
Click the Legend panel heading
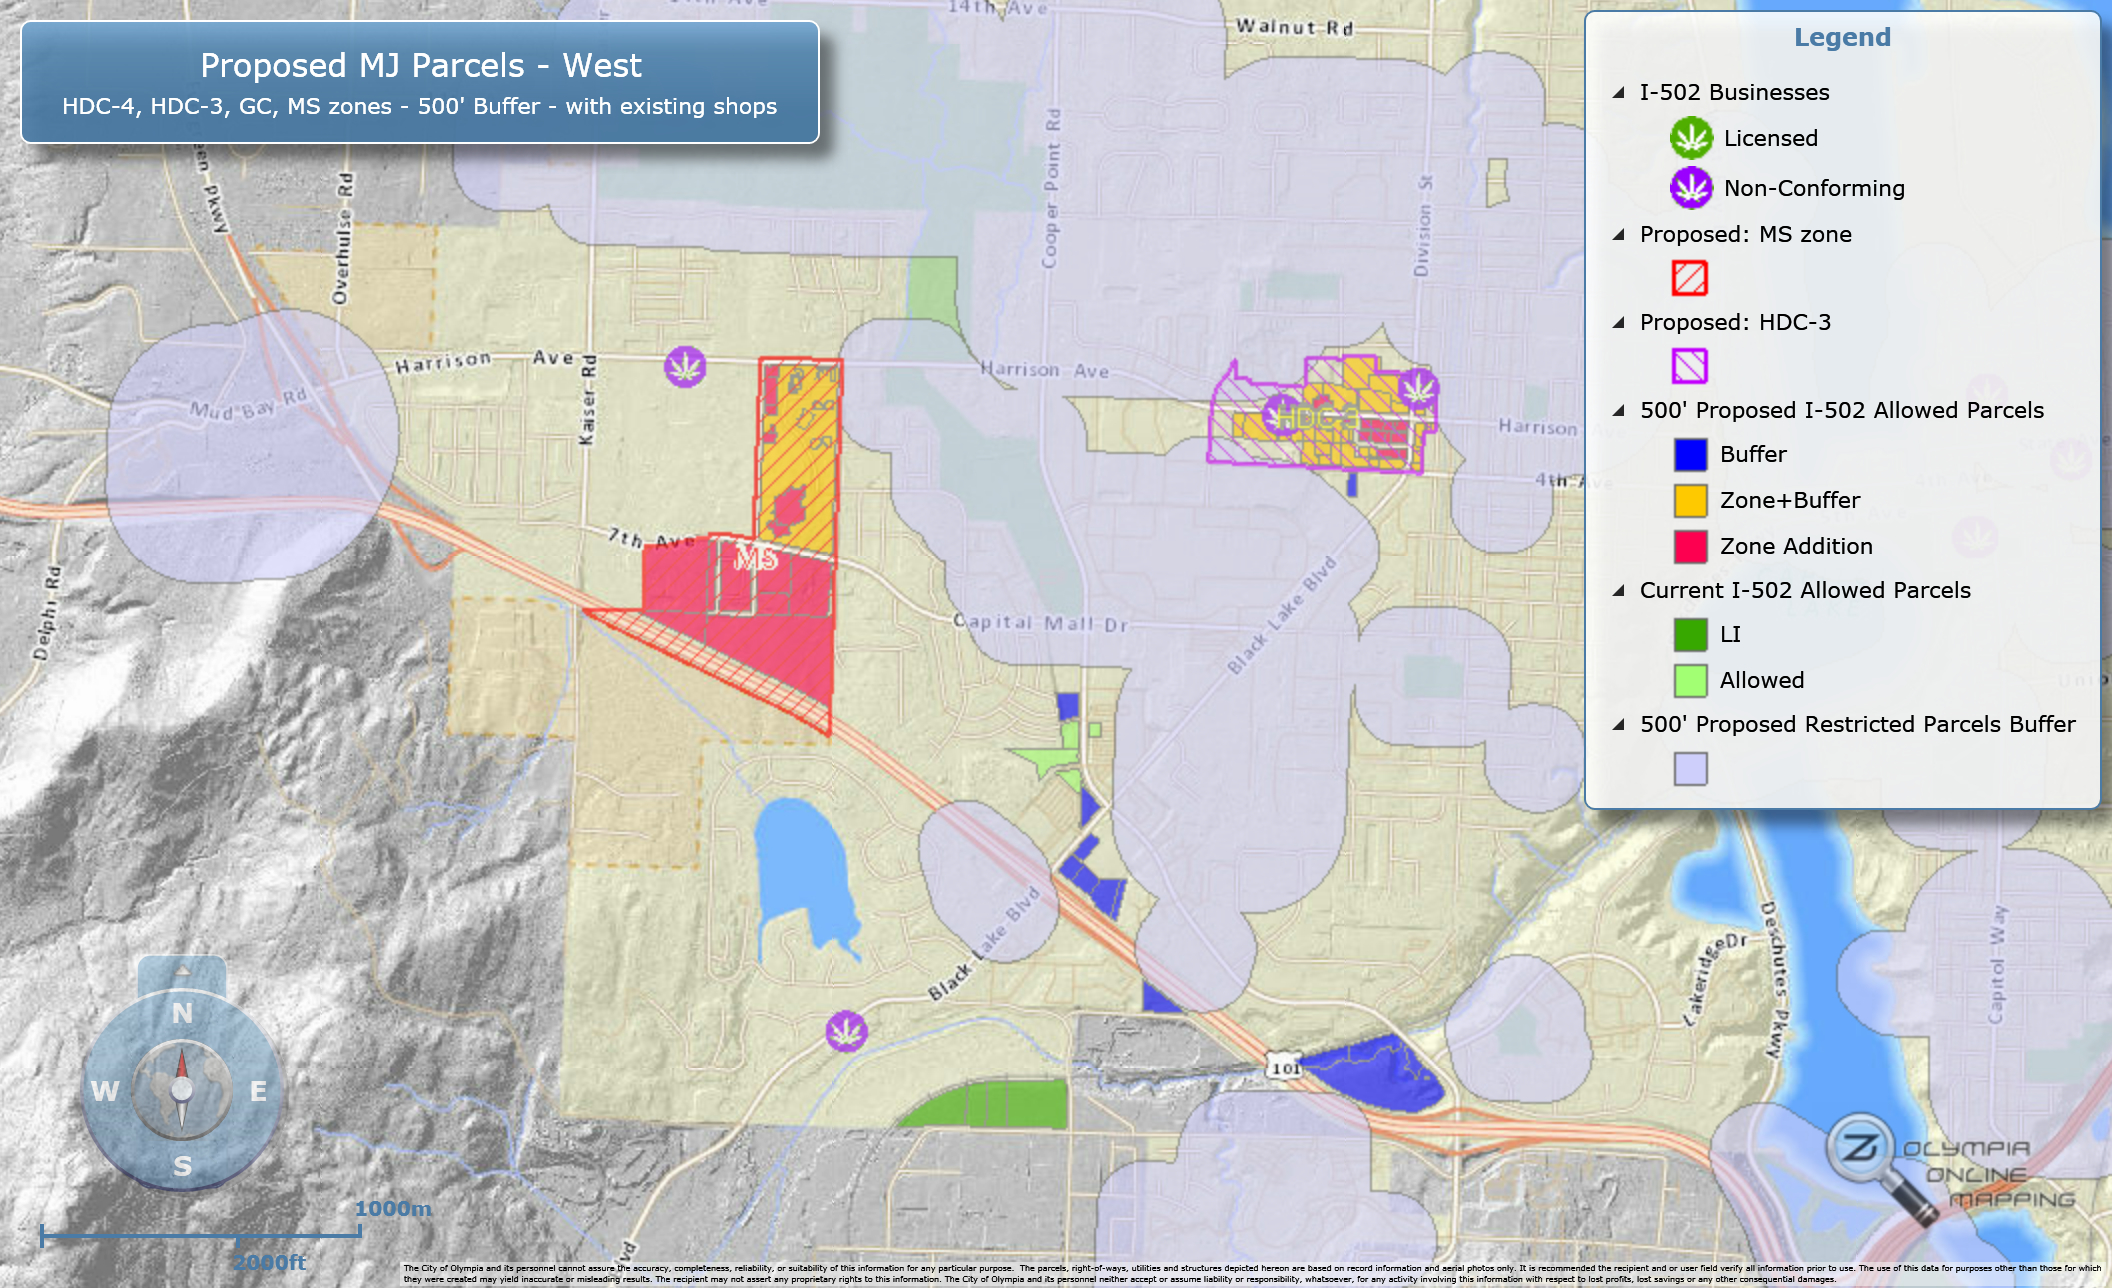(x=1842, y=37)
